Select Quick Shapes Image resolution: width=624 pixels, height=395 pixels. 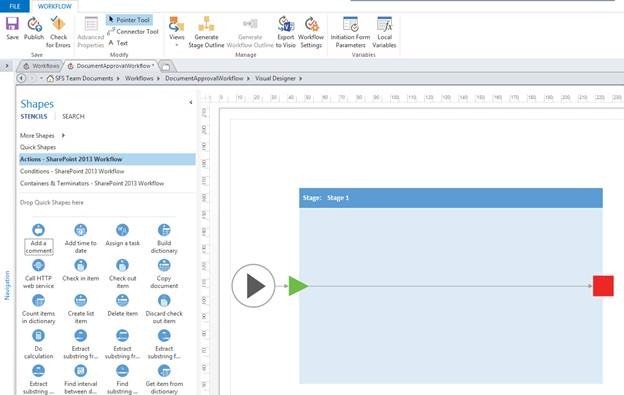pyautogui.click(x=38, y=147)
